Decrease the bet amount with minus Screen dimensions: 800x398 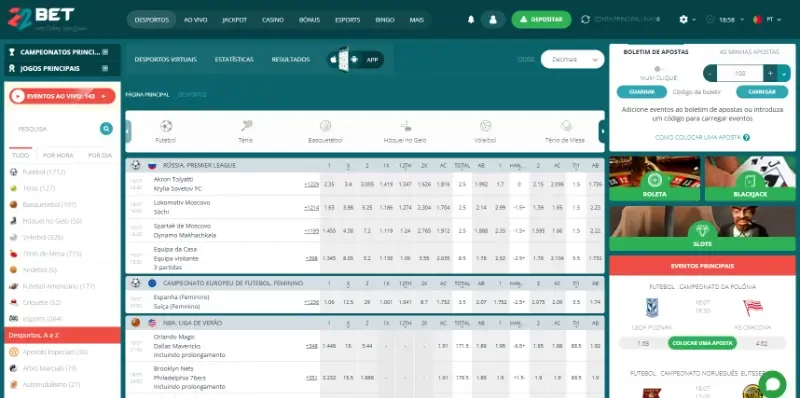pos(710,73)
